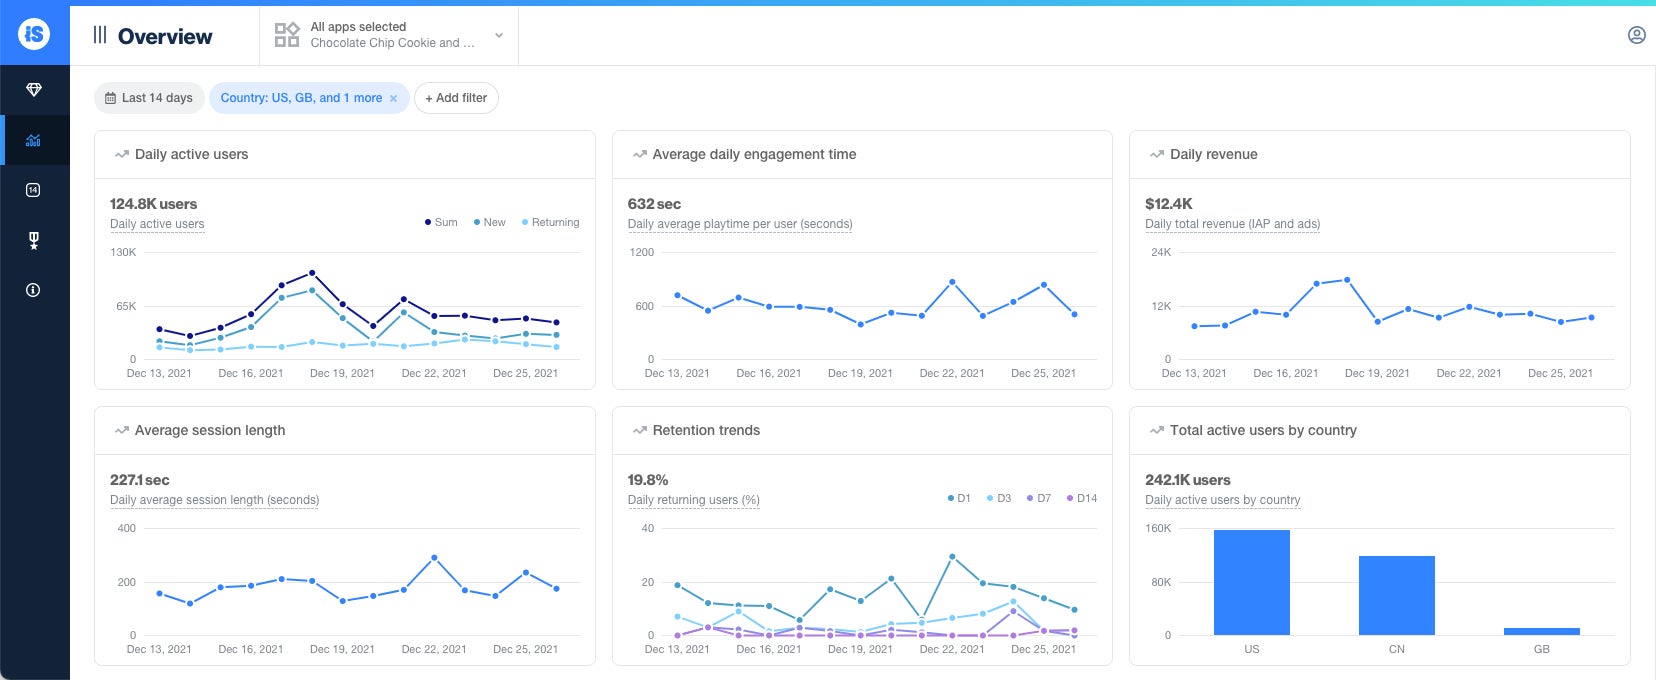Viewport: 1656px width, 680px height.
Task: Click the ironSource logo icon
Action: [x=34, y=34]
